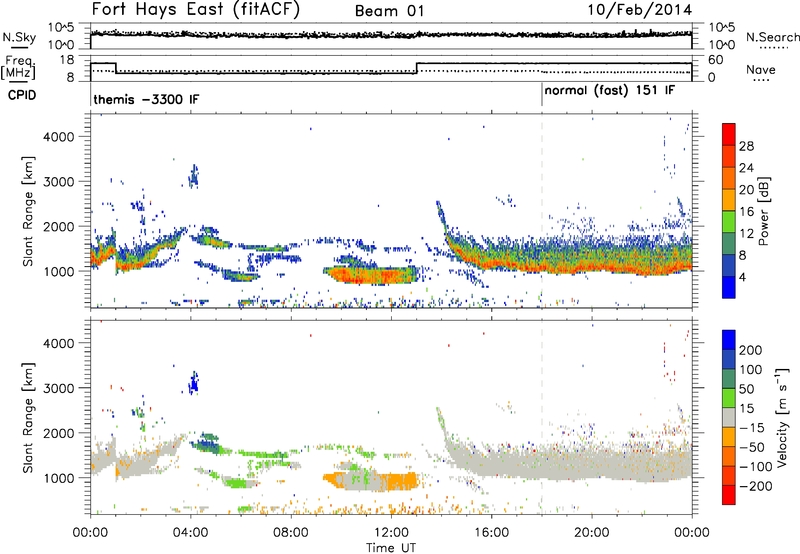Image resolution: width=800 pixels, height=554 pixels.
Task: Click the 'CPID' label
Action: [x=22, y=95]
